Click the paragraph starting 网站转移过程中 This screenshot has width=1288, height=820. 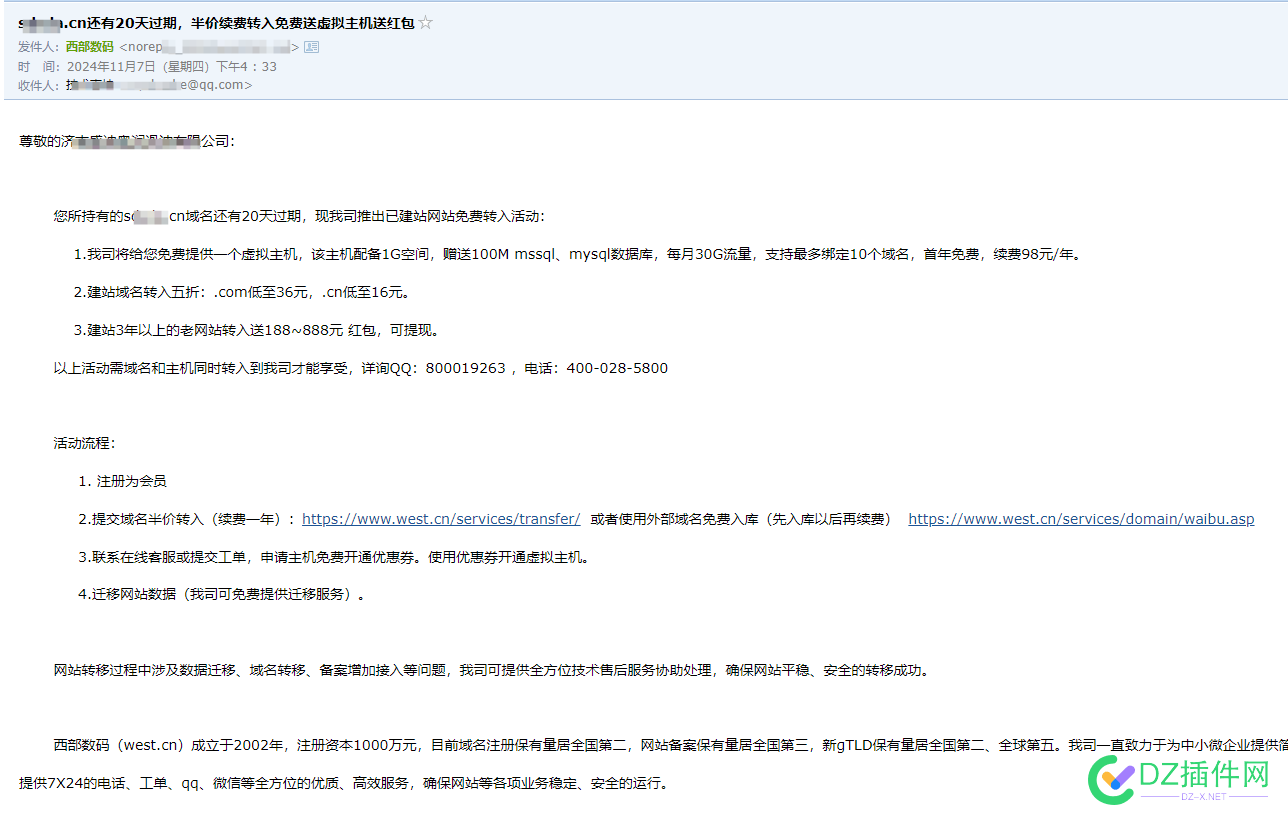[x=492, y=670]
